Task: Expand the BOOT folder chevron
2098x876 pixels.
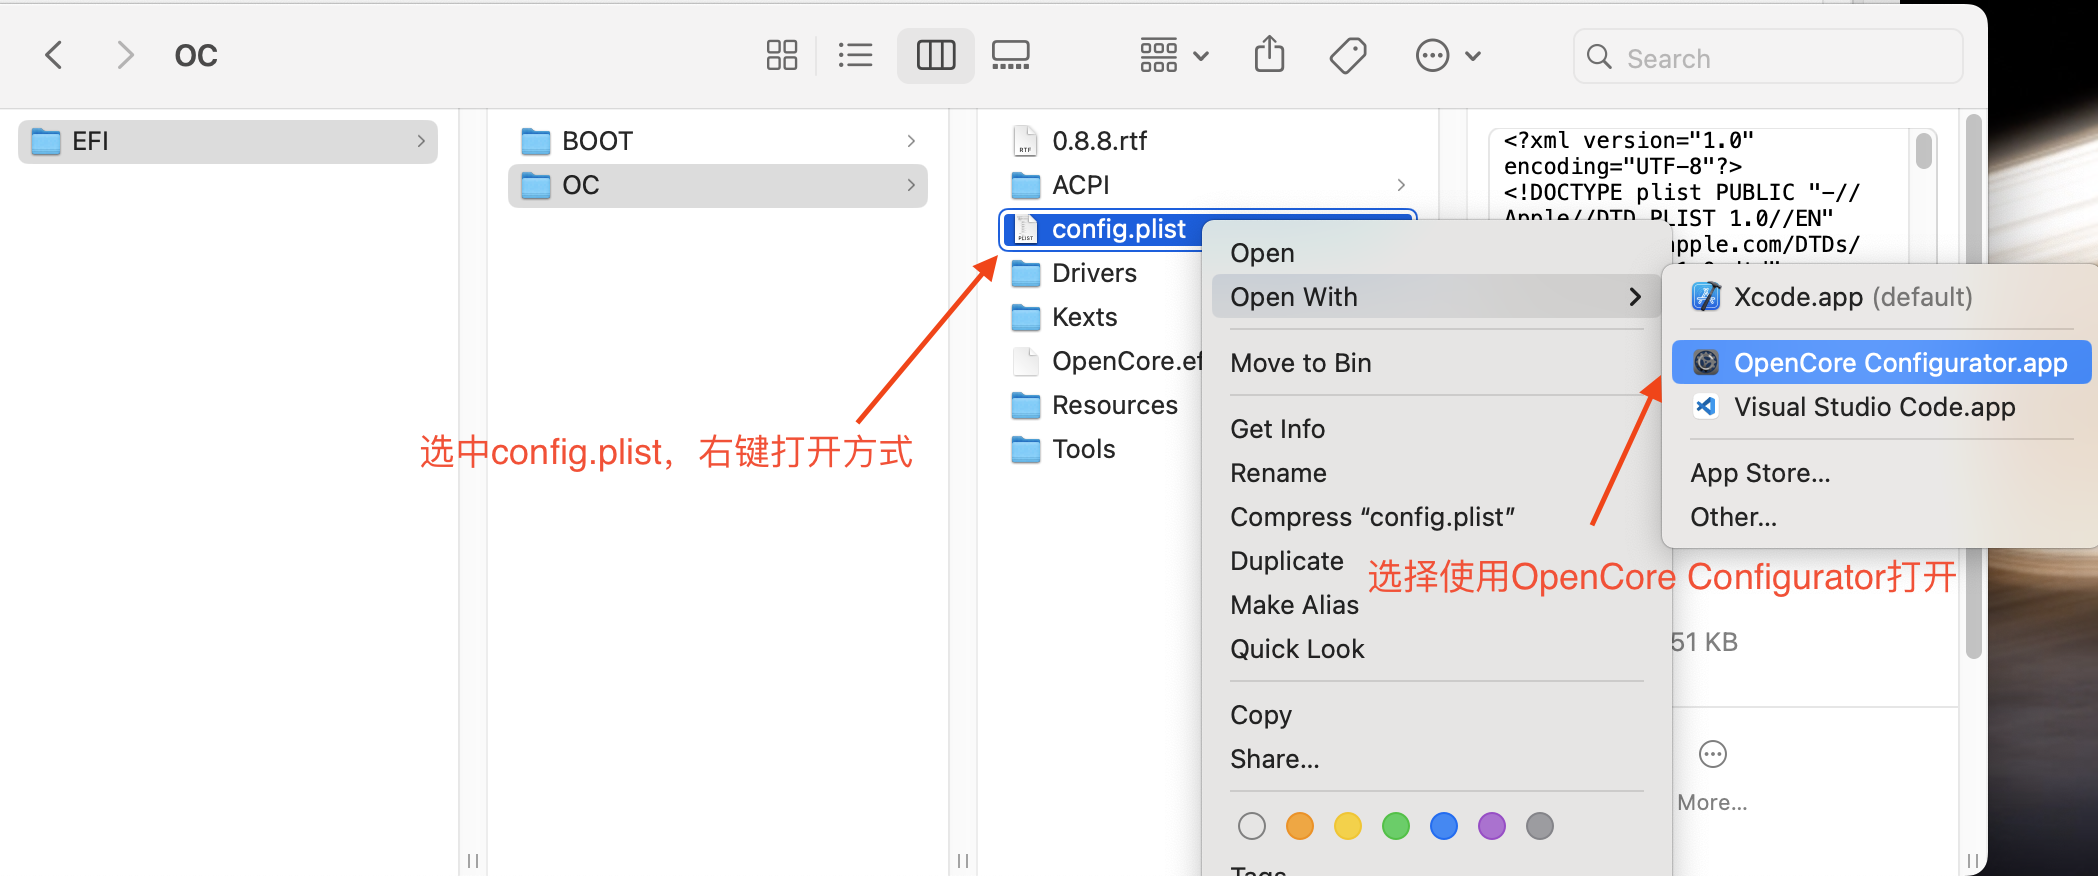Action: click(x=911, y=141)
